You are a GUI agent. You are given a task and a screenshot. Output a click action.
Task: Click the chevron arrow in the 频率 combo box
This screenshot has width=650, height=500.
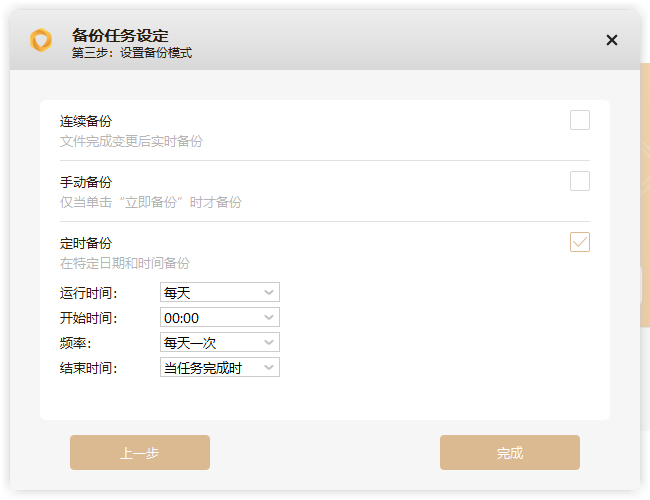(269, 342)
